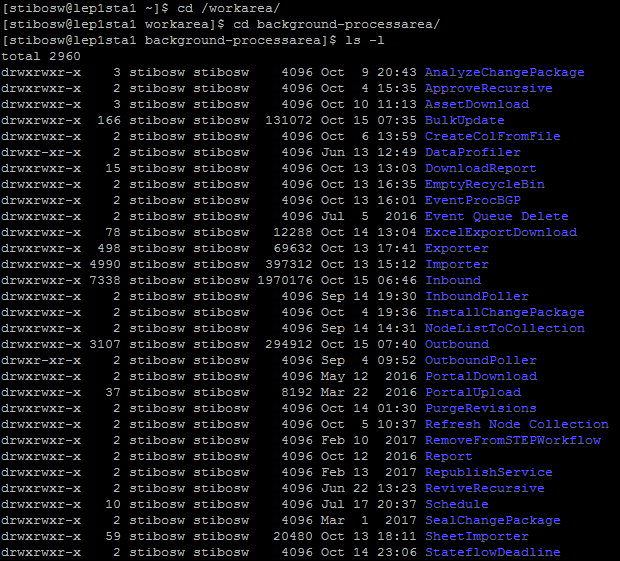Click the link count 3107
This screenshot has height=561, width=620.
tap(105, 345)
